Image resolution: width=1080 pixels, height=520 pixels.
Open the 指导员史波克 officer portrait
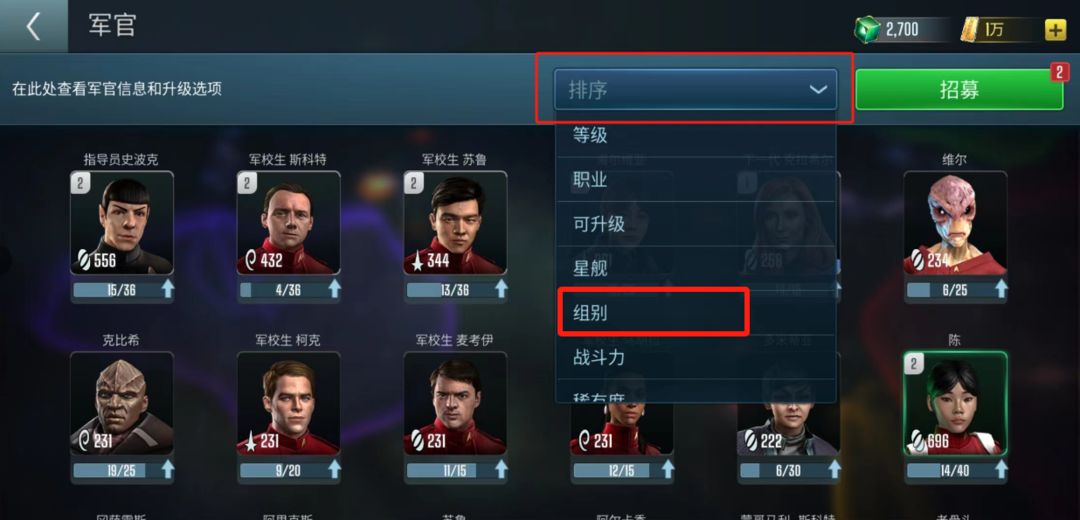pyautogui.click(x=122, y=222)
